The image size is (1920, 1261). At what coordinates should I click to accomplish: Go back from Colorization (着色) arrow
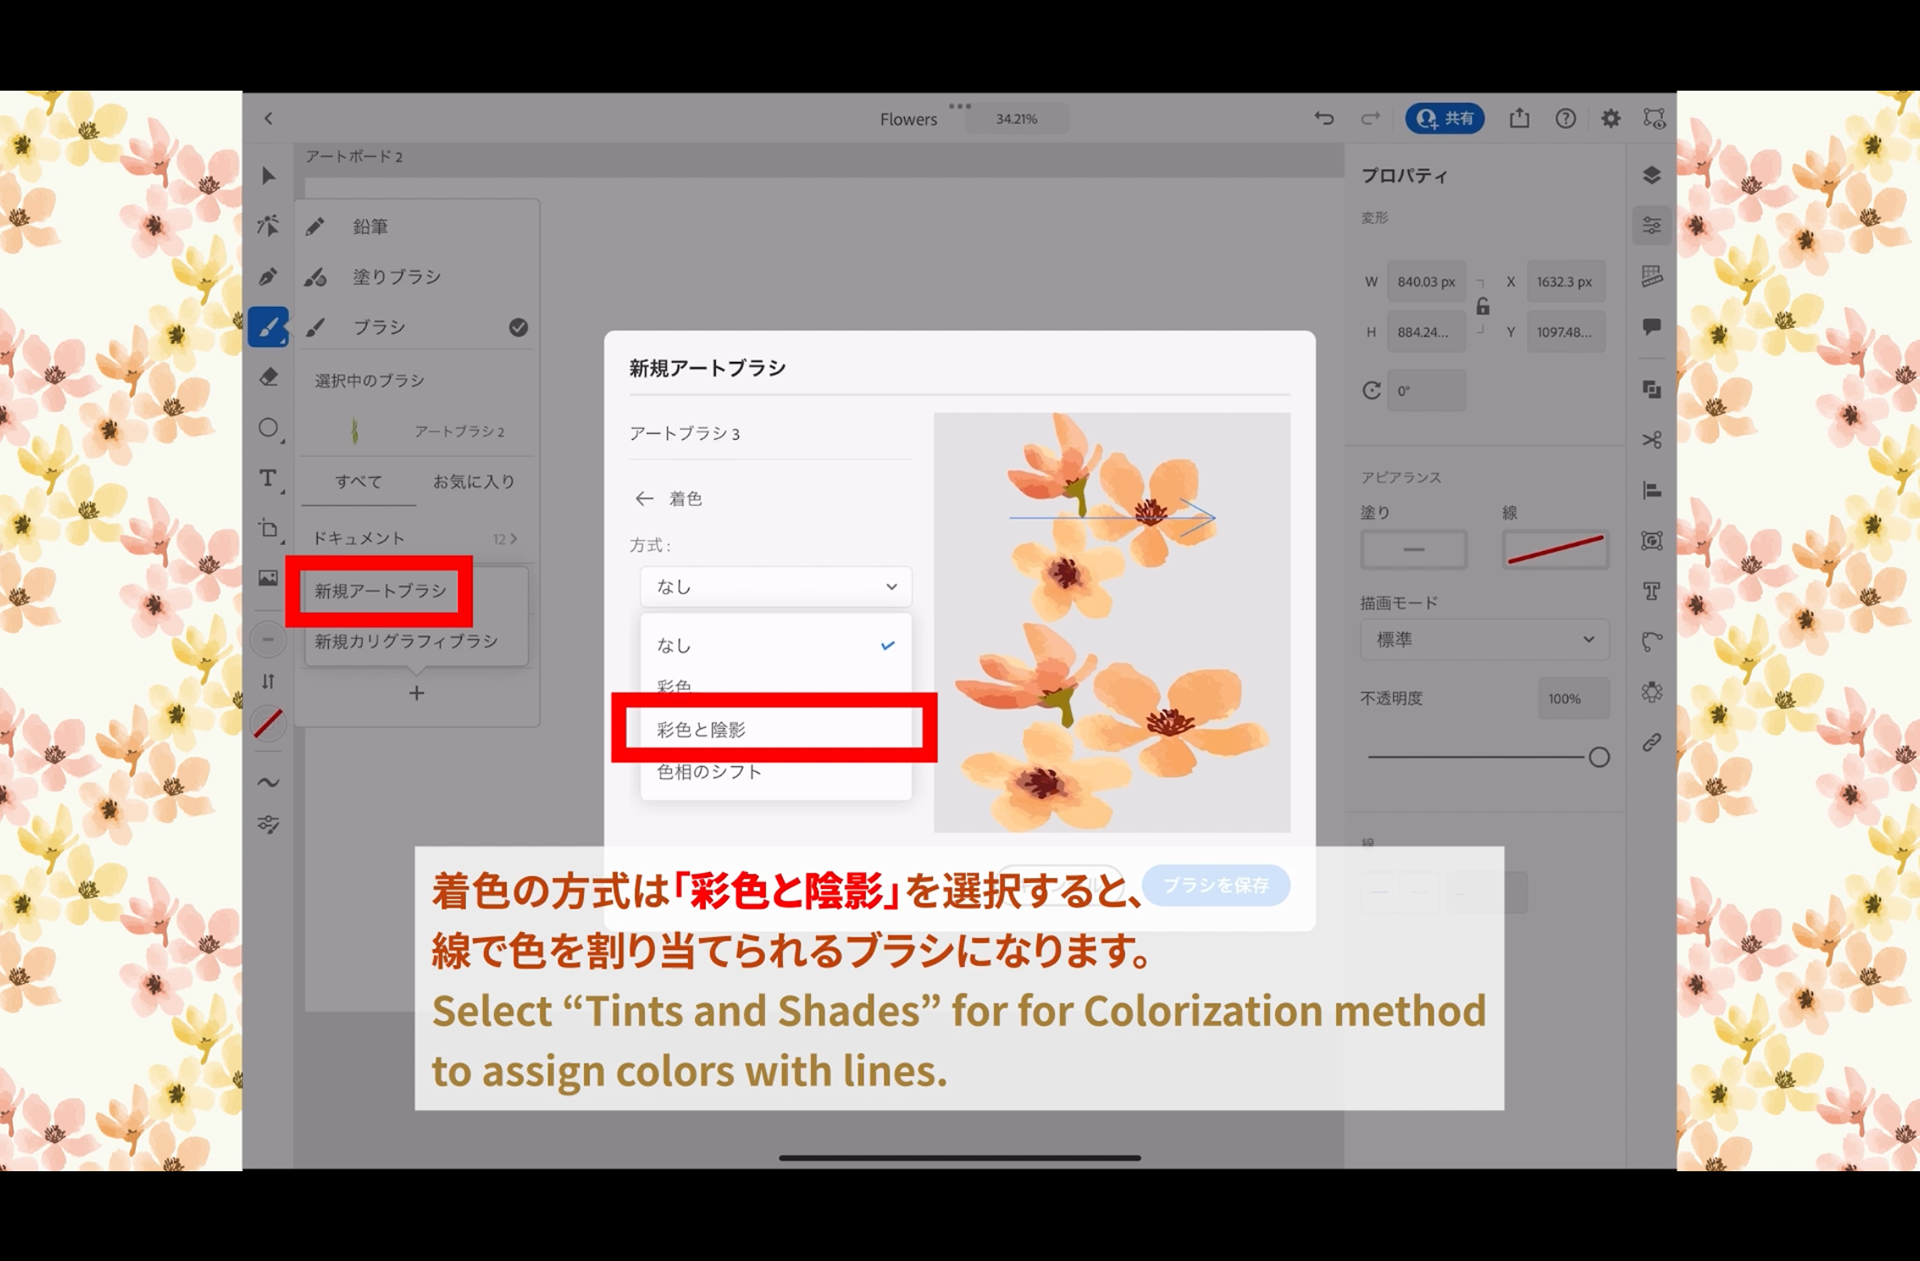click(x=644, y=499)
